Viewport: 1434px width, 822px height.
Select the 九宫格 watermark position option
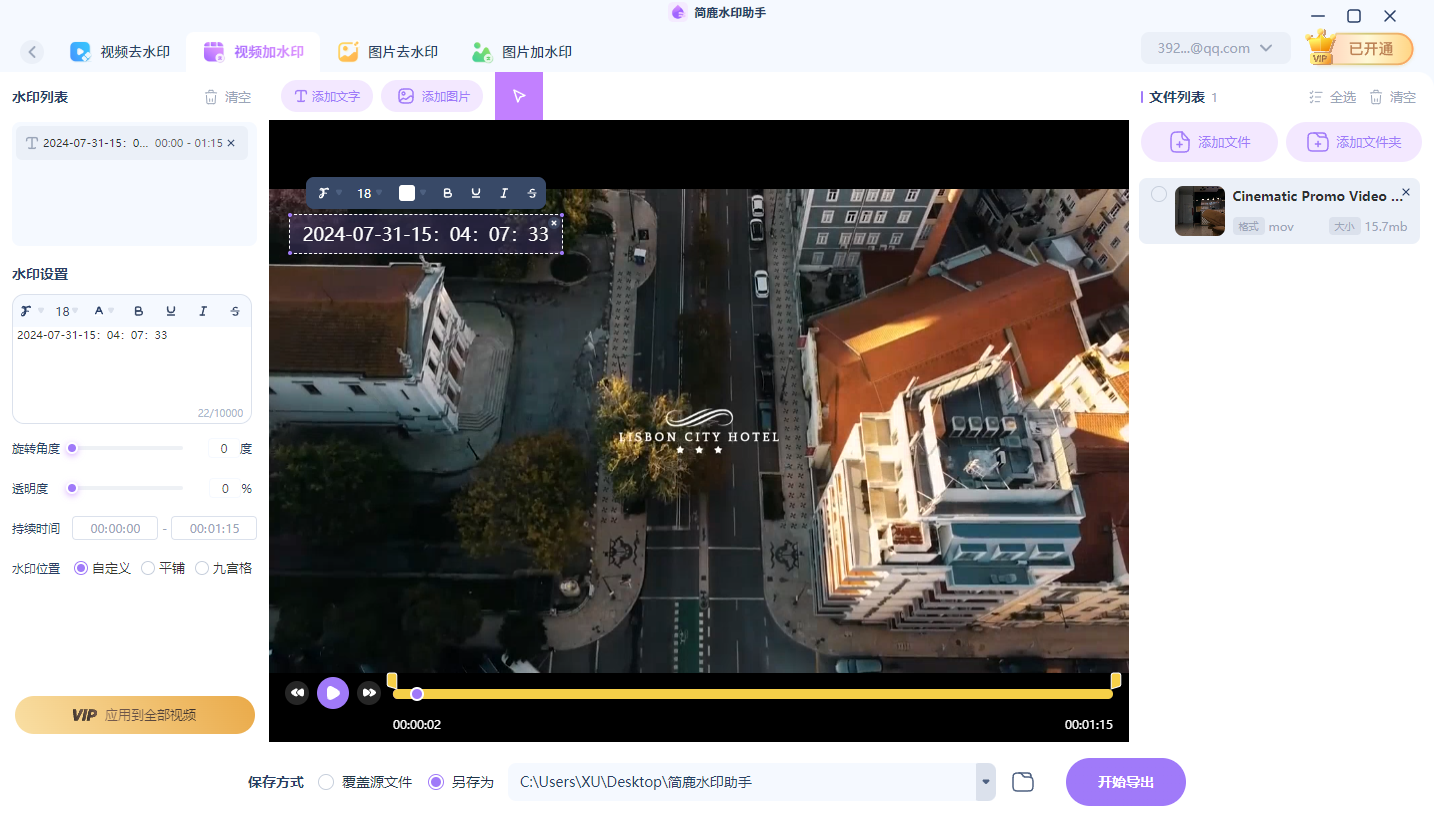click(x=202, y=568)
